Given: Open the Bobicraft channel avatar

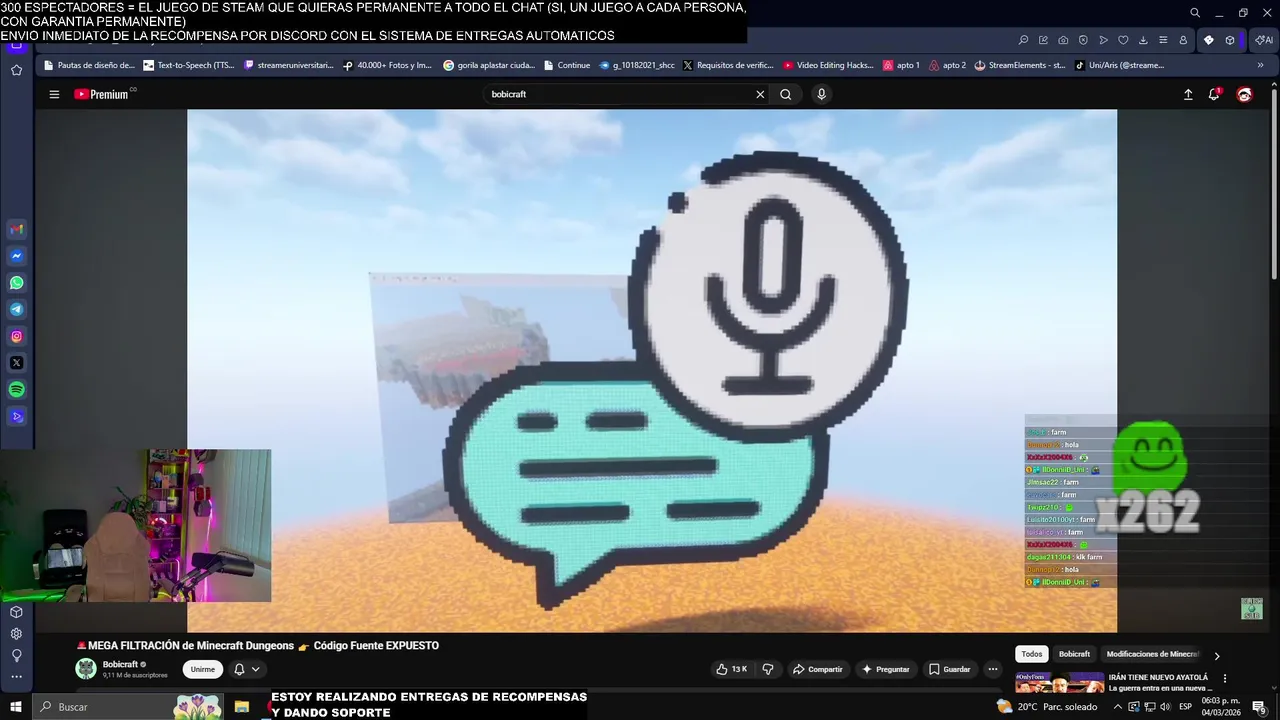Looking at the screenshot, I should (x=85, y=669).
